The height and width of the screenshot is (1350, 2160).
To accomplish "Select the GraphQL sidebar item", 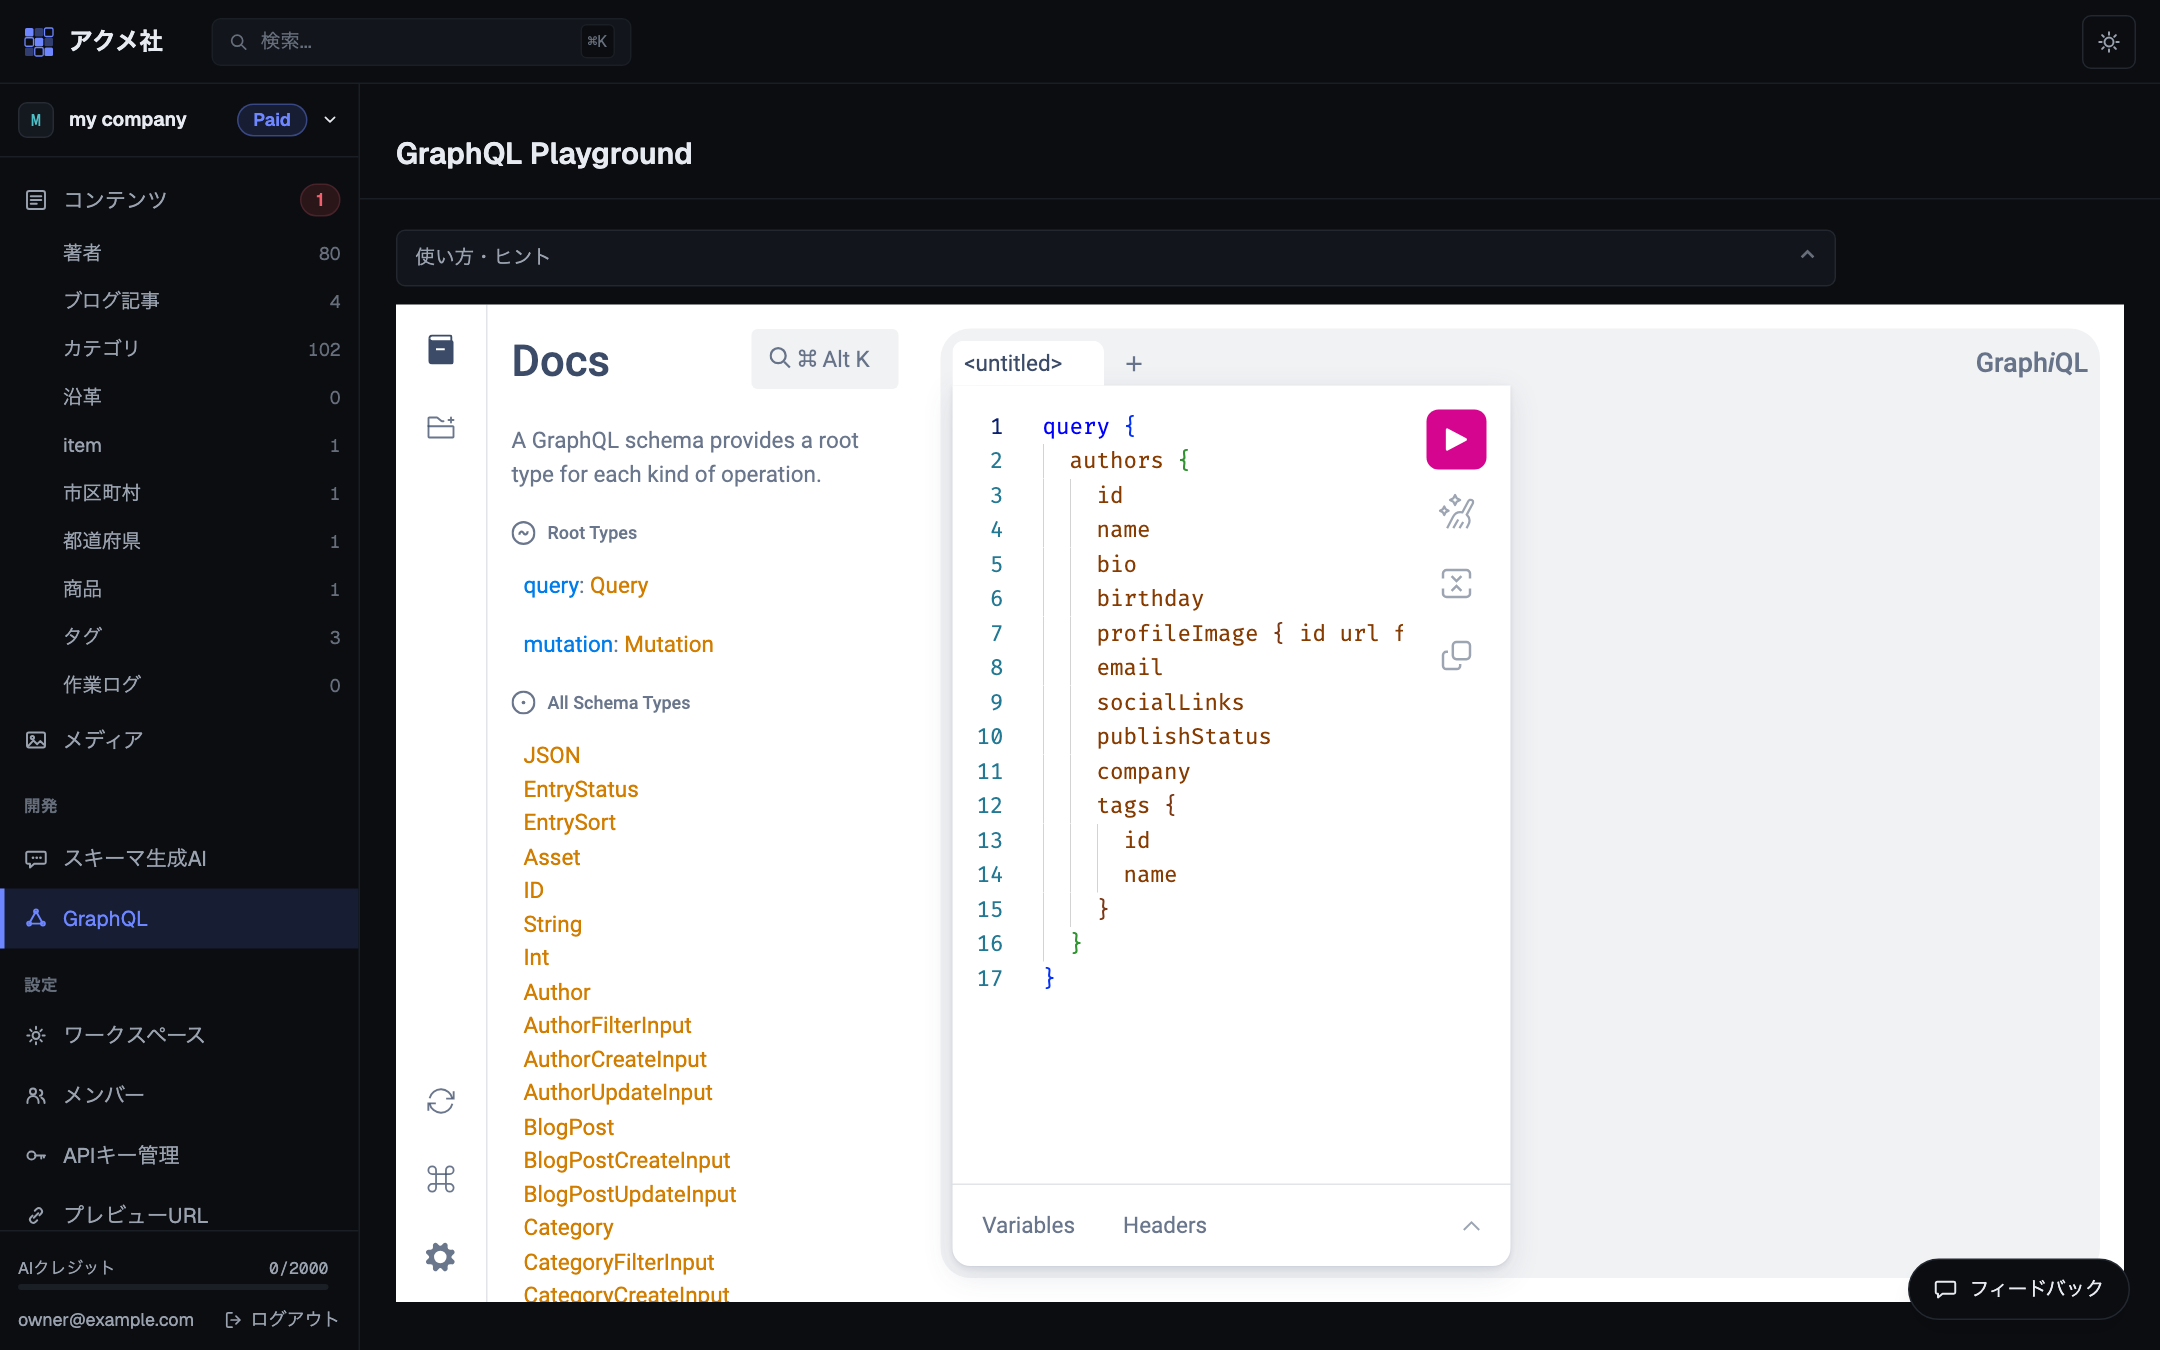I will (180, 918).
